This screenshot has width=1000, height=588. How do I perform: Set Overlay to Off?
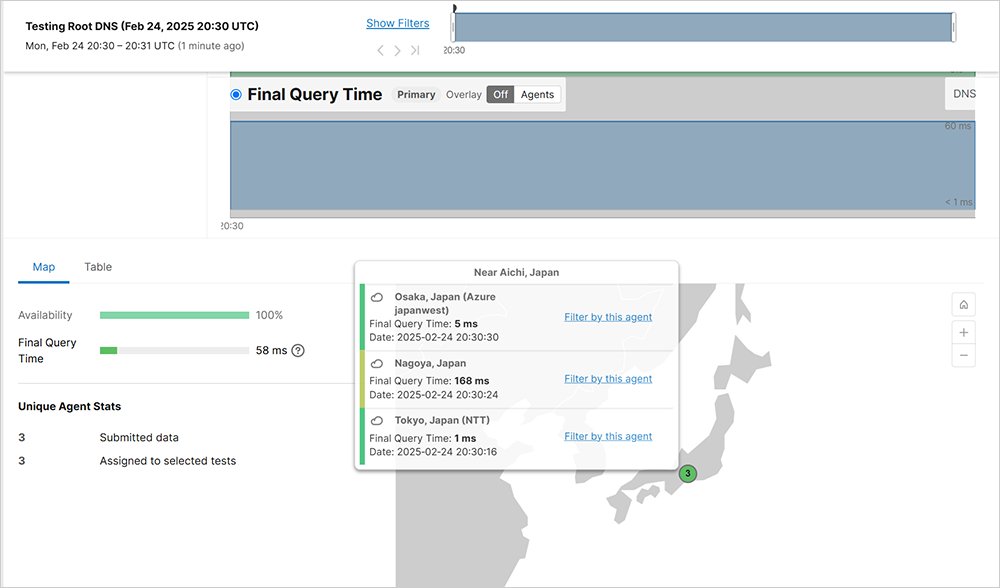click(x=500, y=95)
